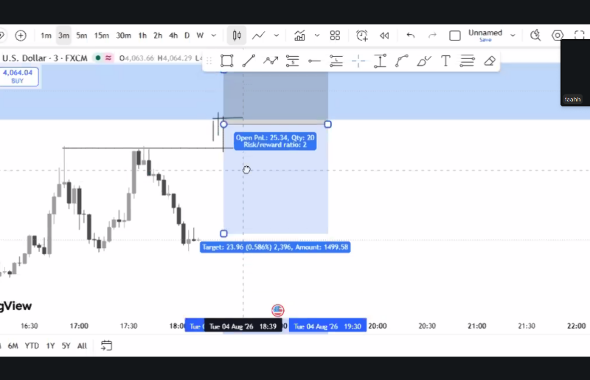Click the Tue 04 Aug '26 19:30 time label
This screenshot has height=380, width=590.
point(328,326)
